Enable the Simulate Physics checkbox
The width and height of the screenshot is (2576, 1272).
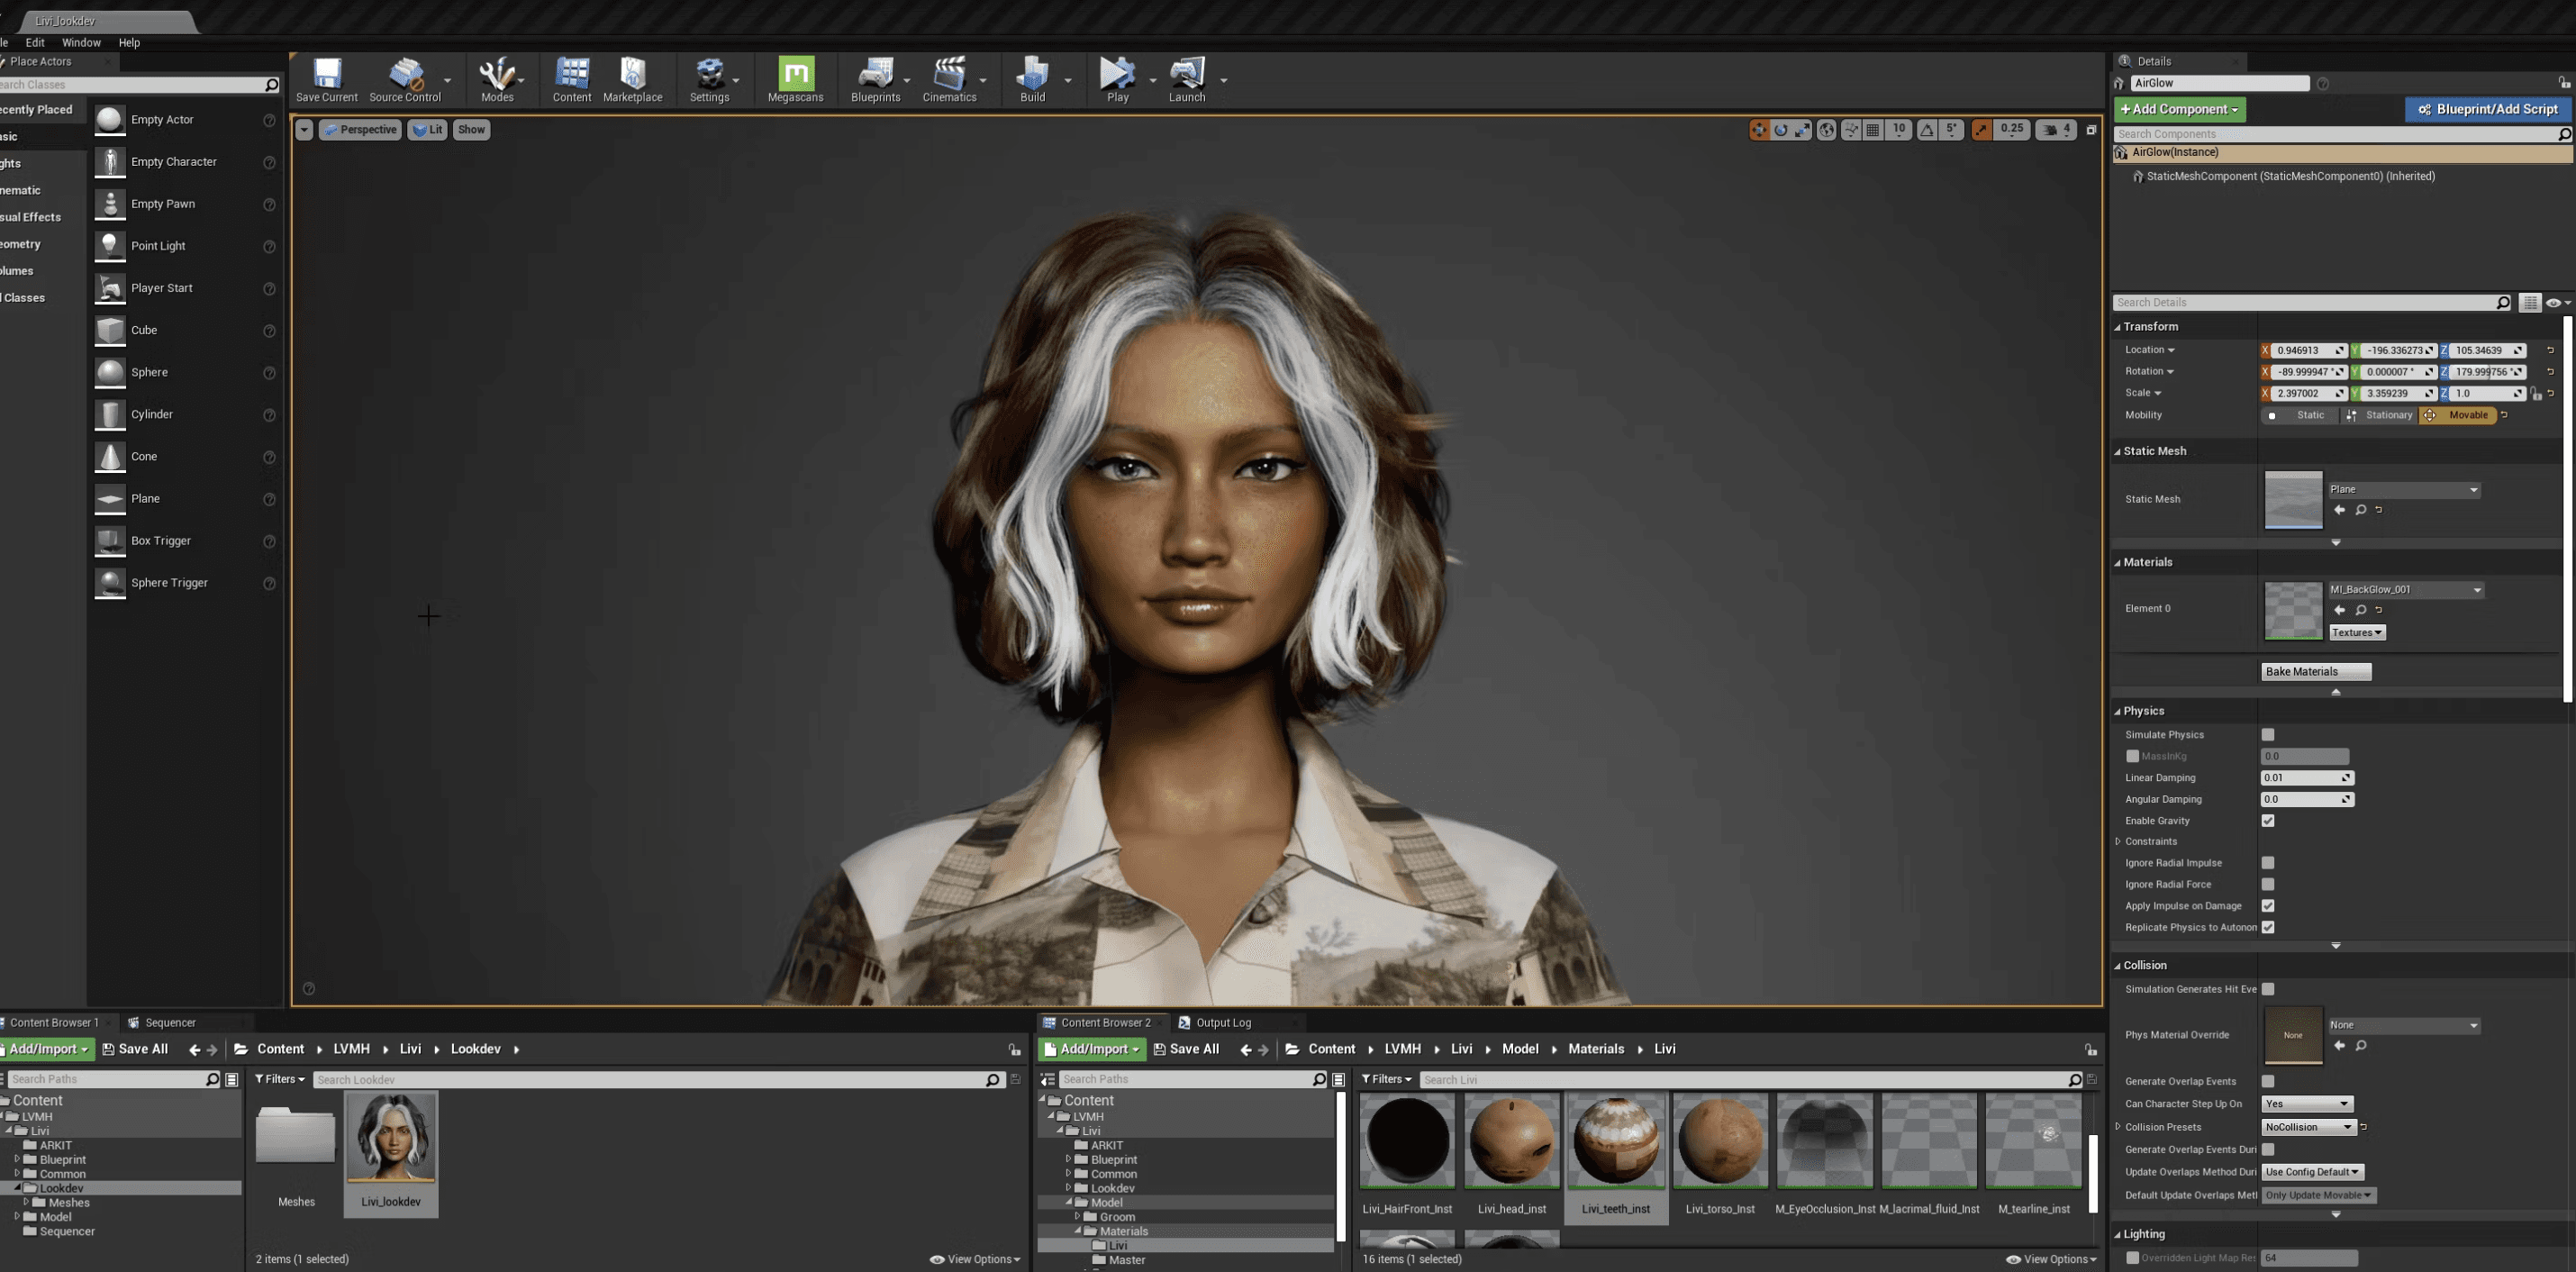coord(2268,735)
